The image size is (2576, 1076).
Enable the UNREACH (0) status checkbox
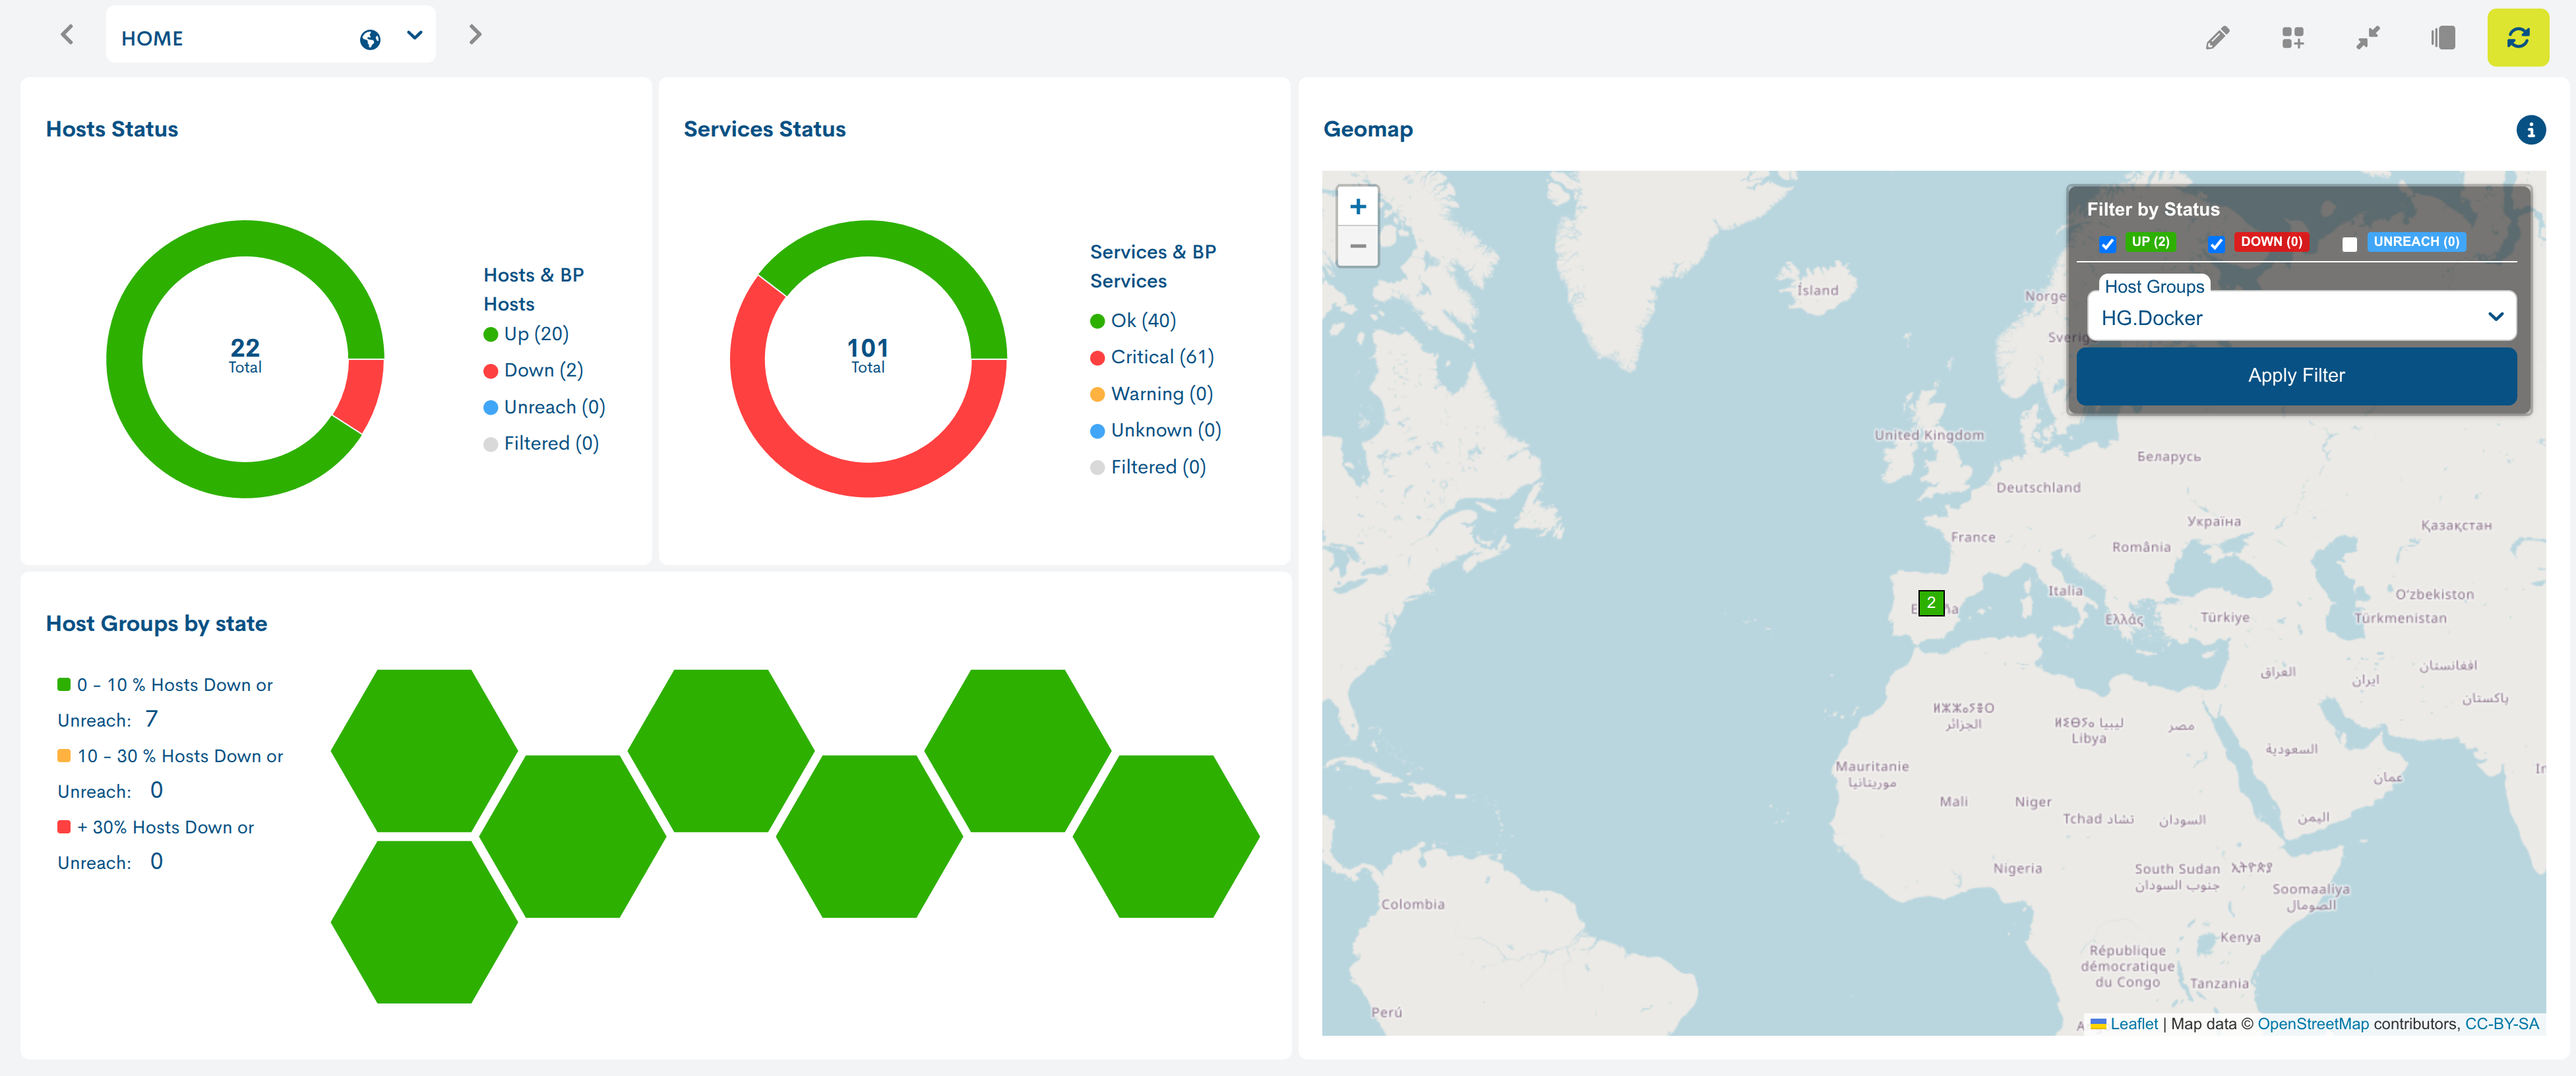pyautogui.click(x=2349, y=244)
